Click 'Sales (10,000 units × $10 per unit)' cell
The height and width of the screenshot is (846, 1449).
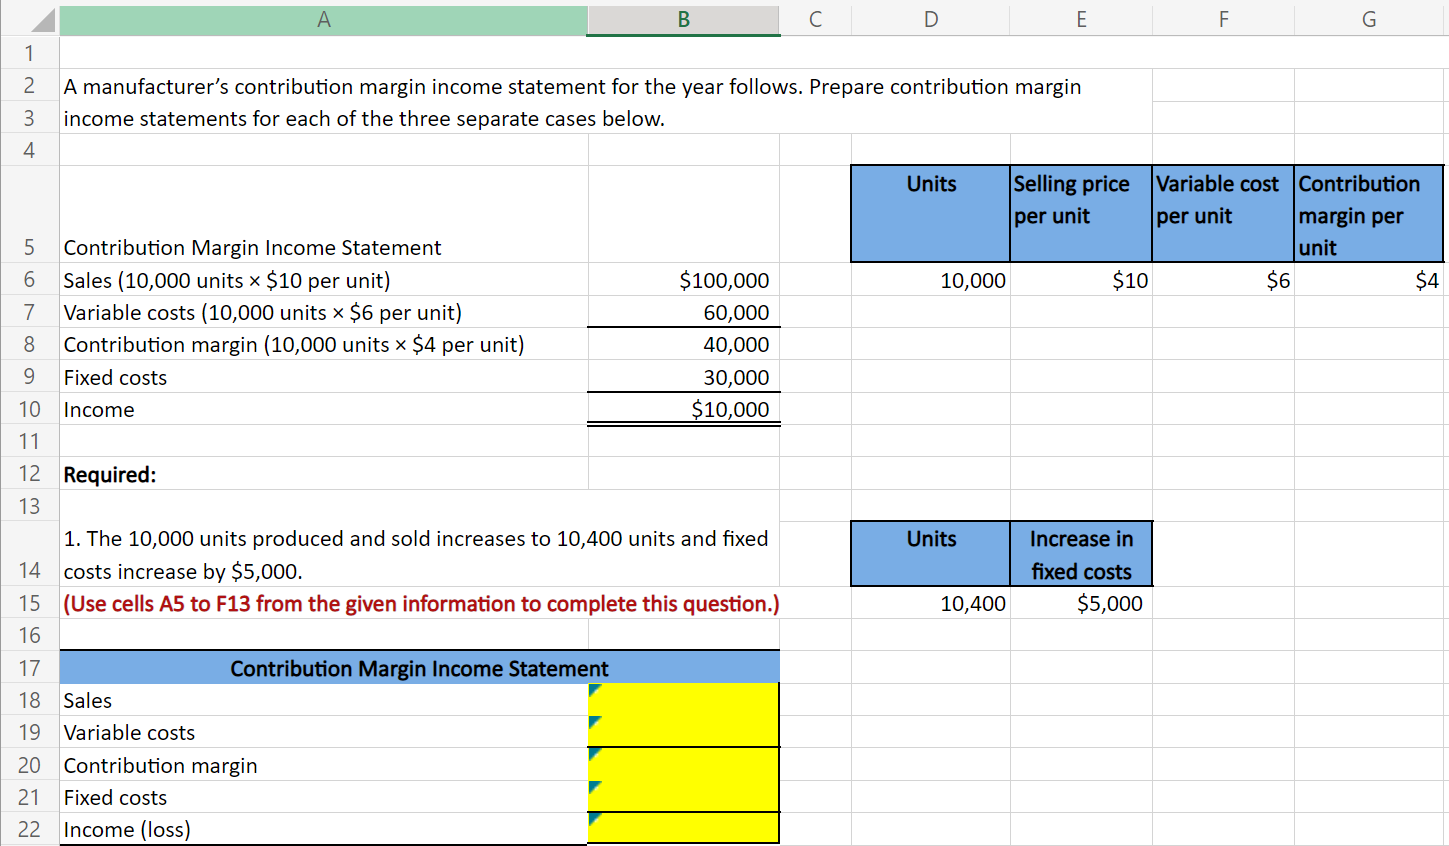pos(323,280)
